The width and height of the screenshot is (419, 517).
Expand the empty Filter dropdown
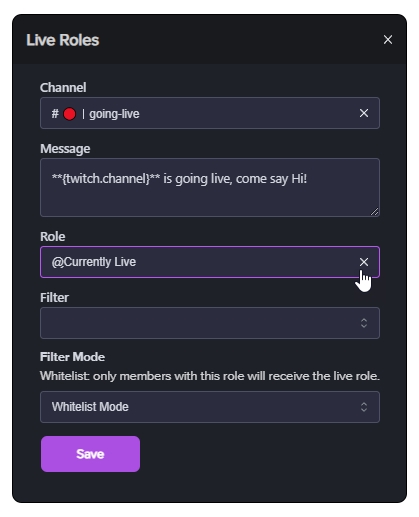tap(210, 323)
